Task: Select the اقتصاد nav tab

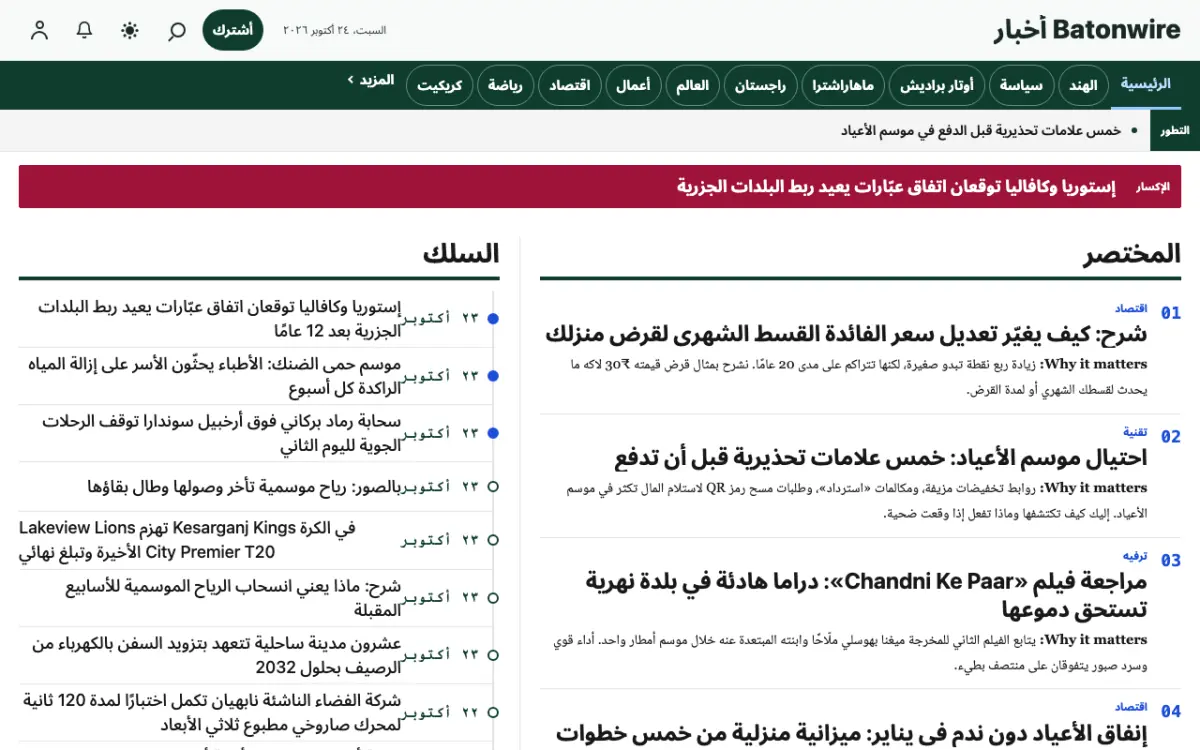Action: point(569,86)
